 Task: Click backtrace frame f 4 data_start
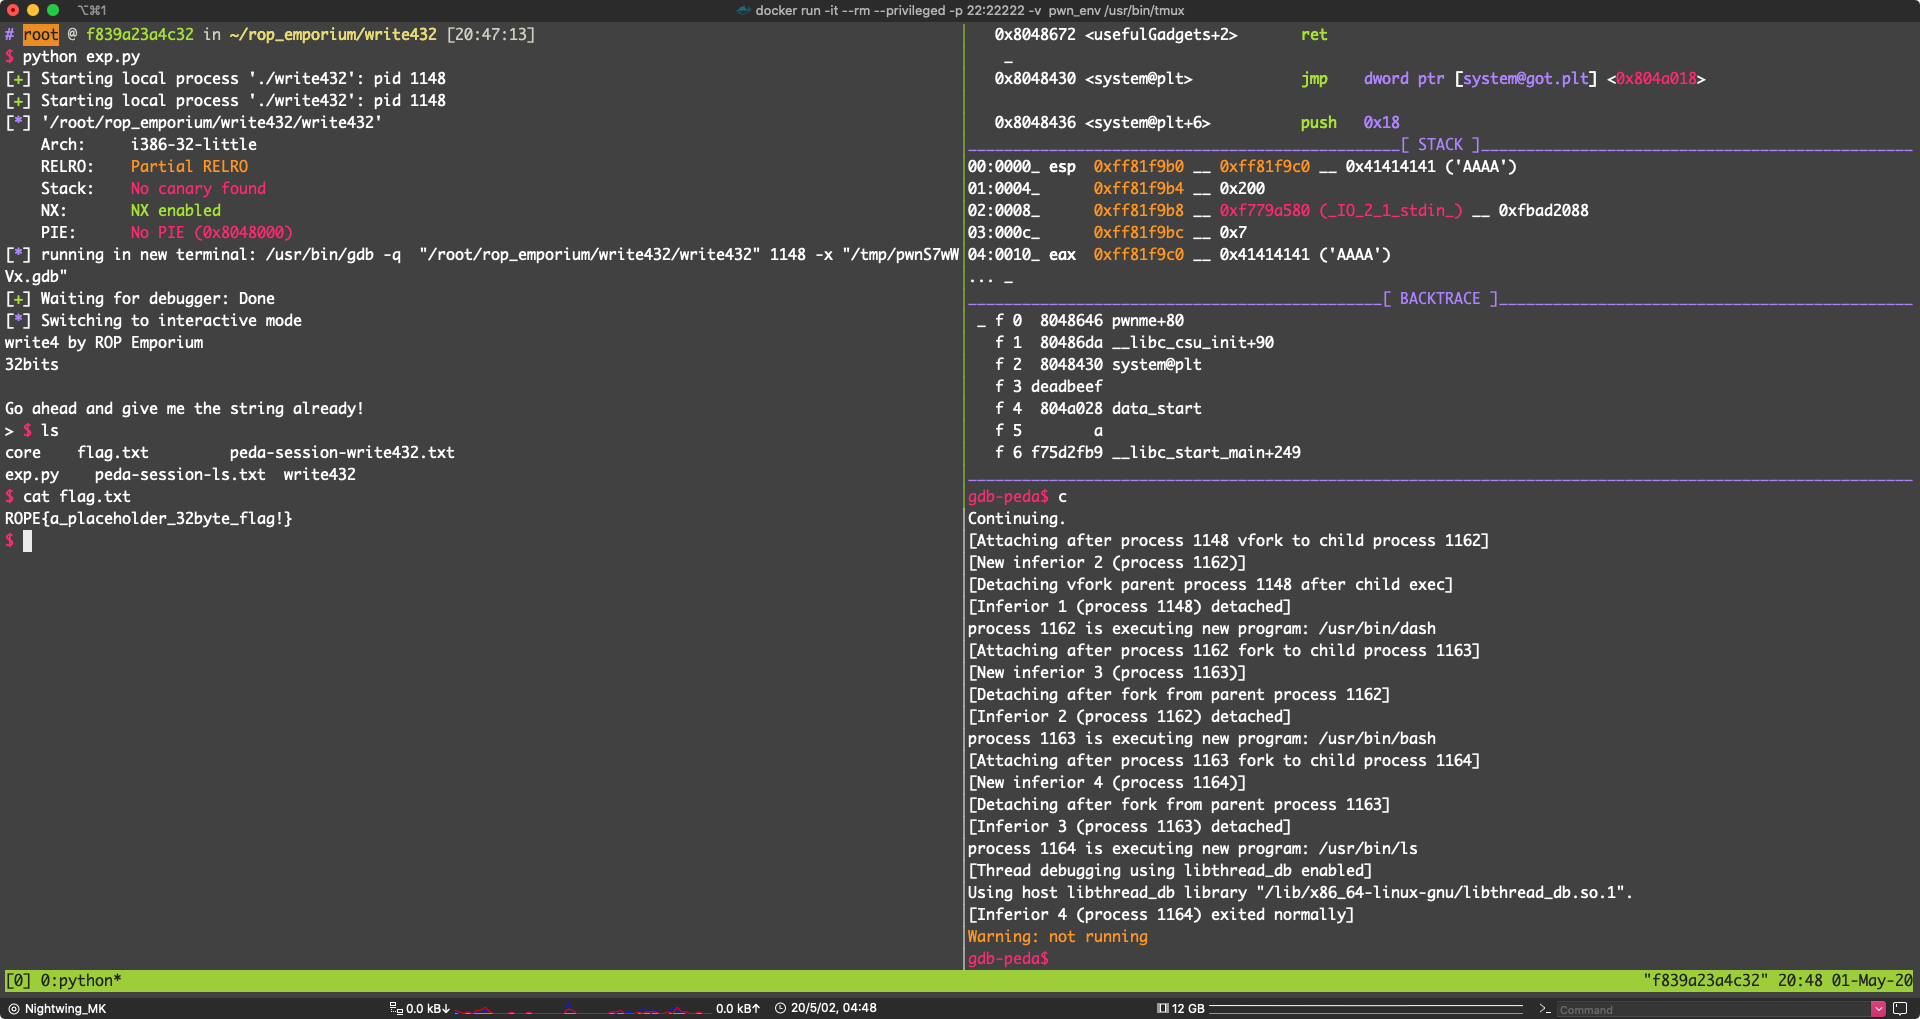point(1099,409)
